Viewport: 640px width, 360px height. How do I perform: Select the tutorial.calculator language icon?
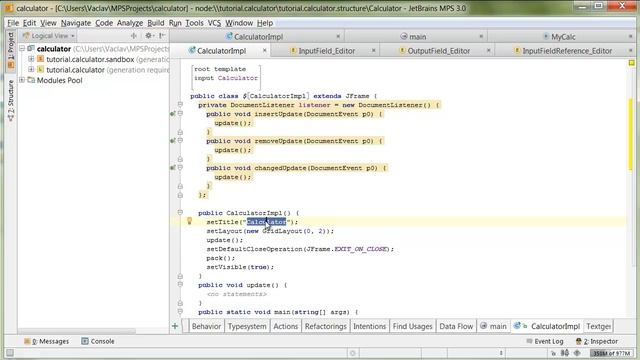pyautogui.click(x=40, y=70)
